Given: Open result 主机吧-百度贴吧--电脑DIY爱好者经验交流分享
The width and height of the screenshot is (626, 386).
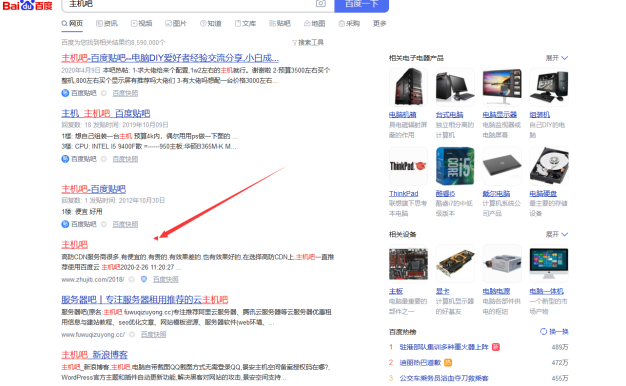Looking at the screenshot, I should pos(170,58).
